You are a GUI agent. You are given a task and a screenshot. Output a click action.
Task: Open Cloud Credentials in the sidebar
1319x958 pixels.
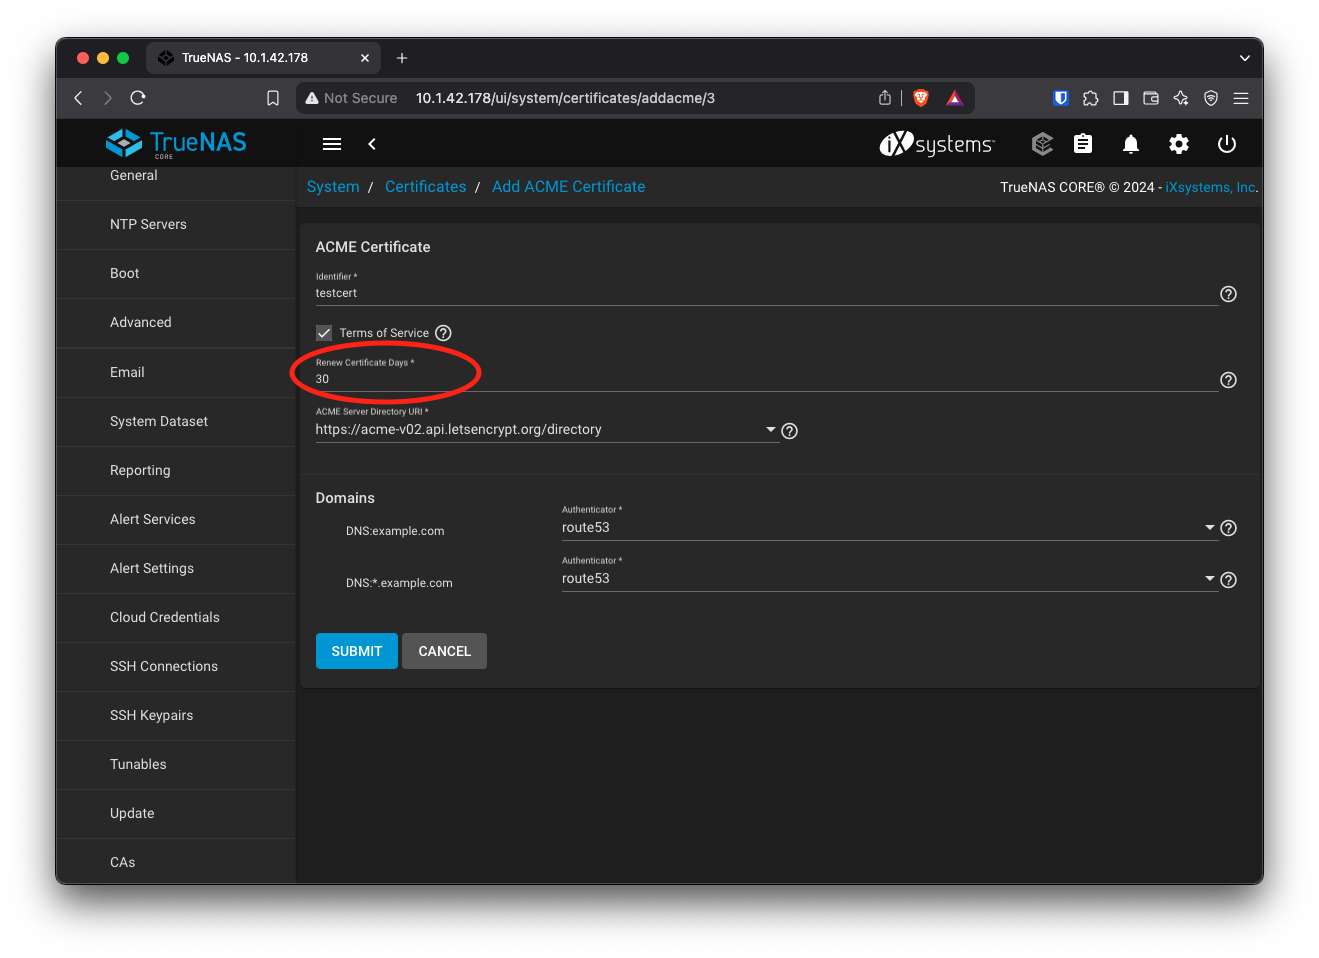tap(176, 618)
